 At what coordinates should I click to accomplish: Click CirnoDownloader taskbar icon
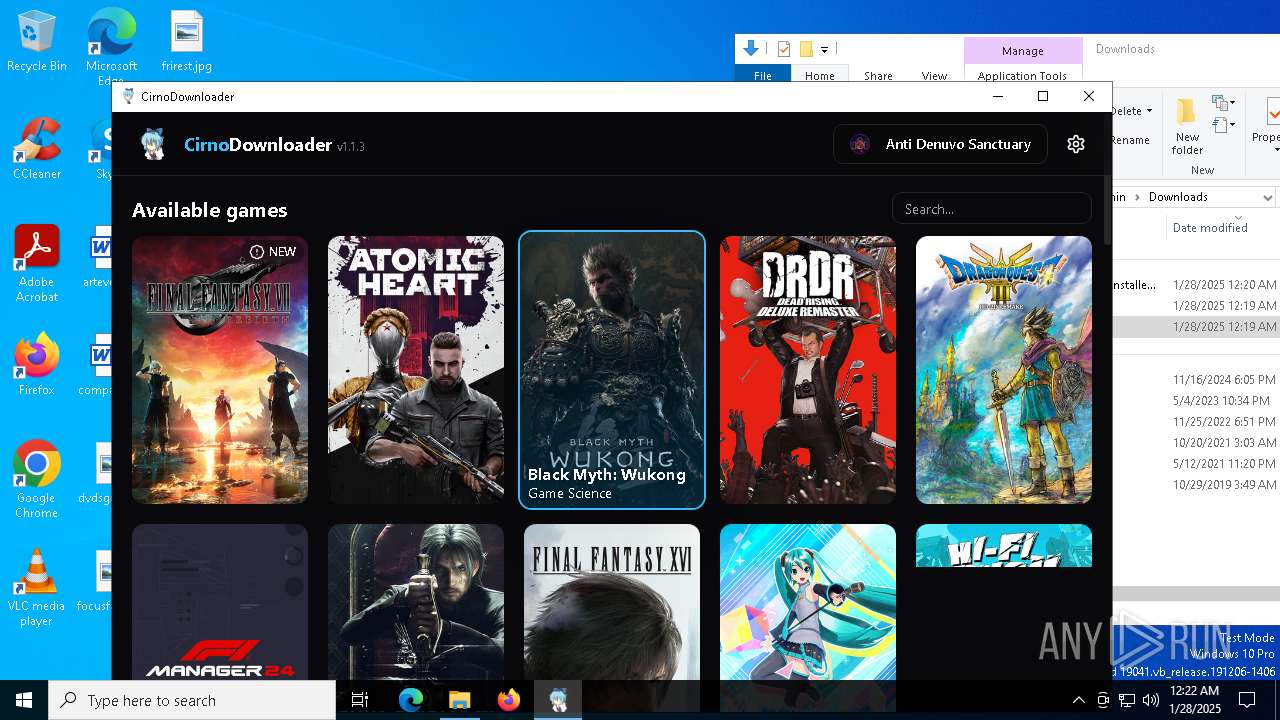tap(558, 700)
